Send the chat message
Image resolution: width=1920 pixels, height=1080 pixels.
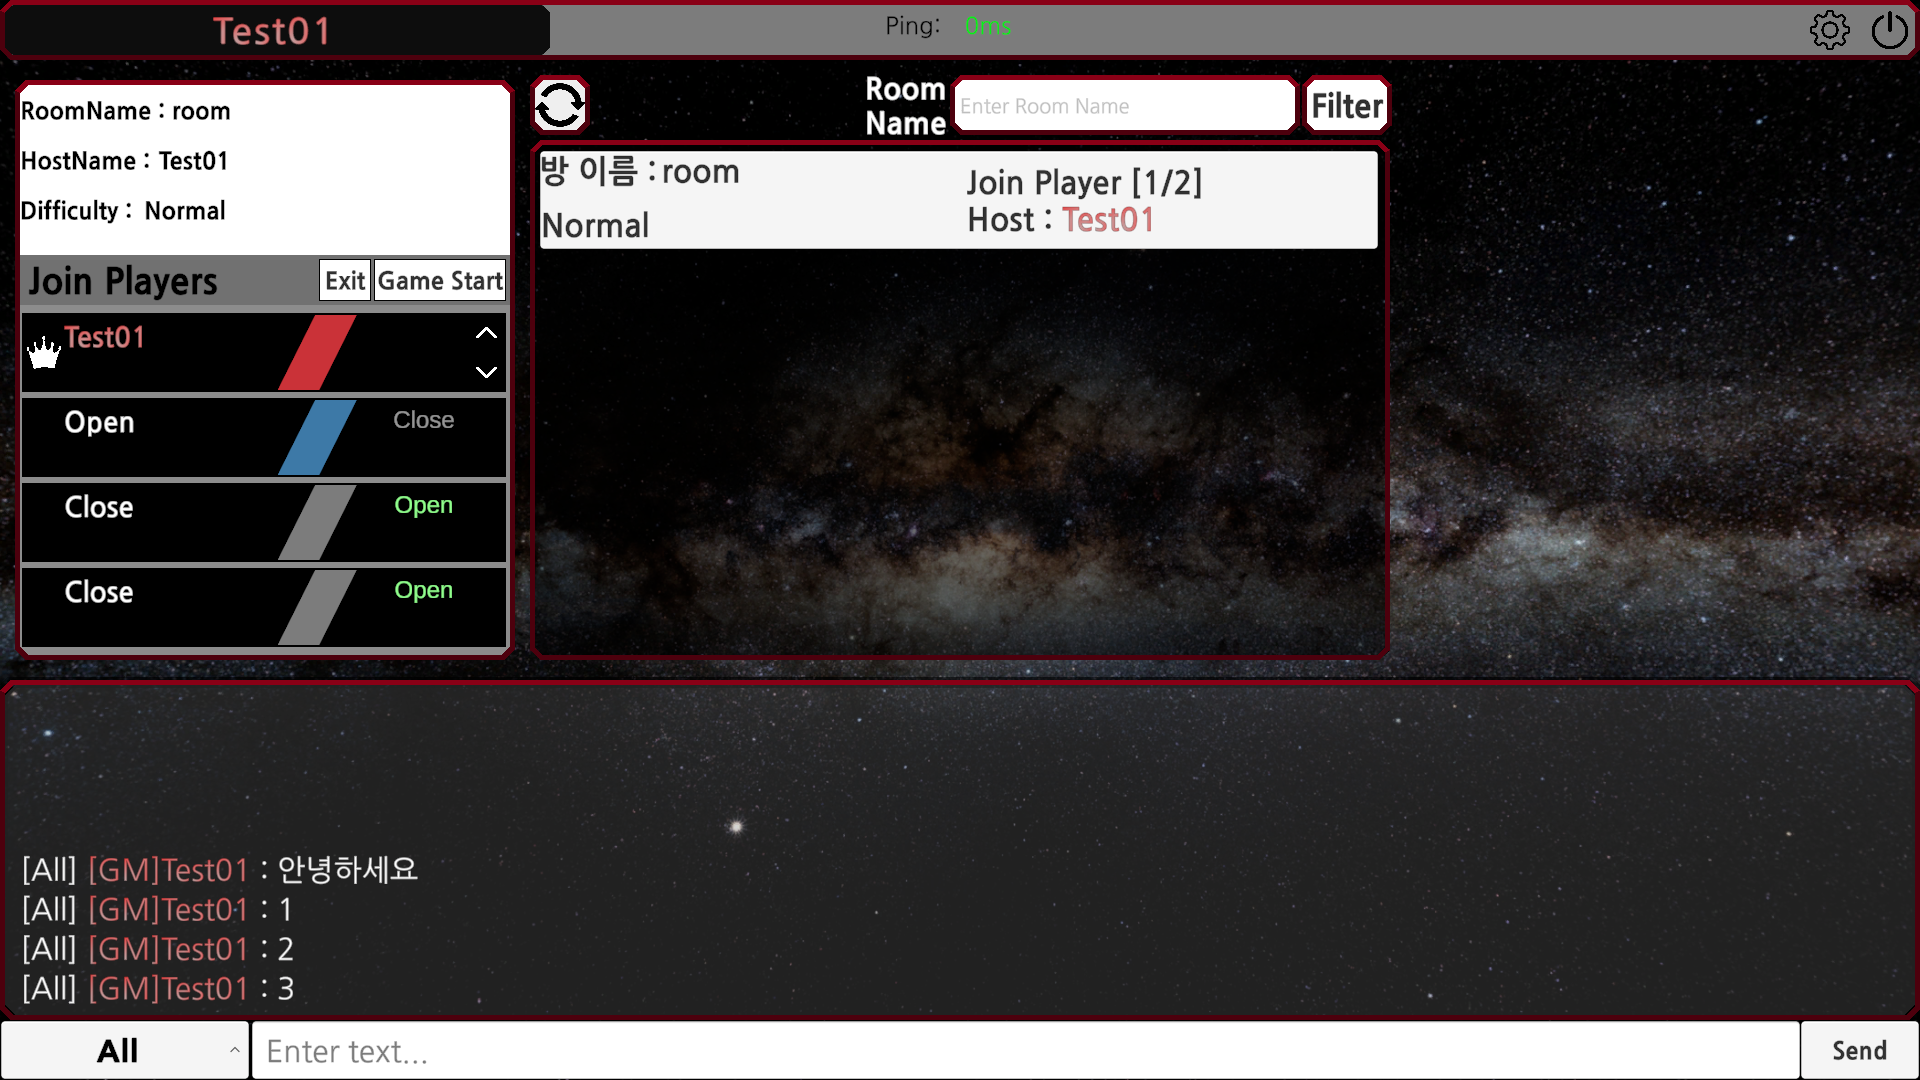click(1859, 1050)
